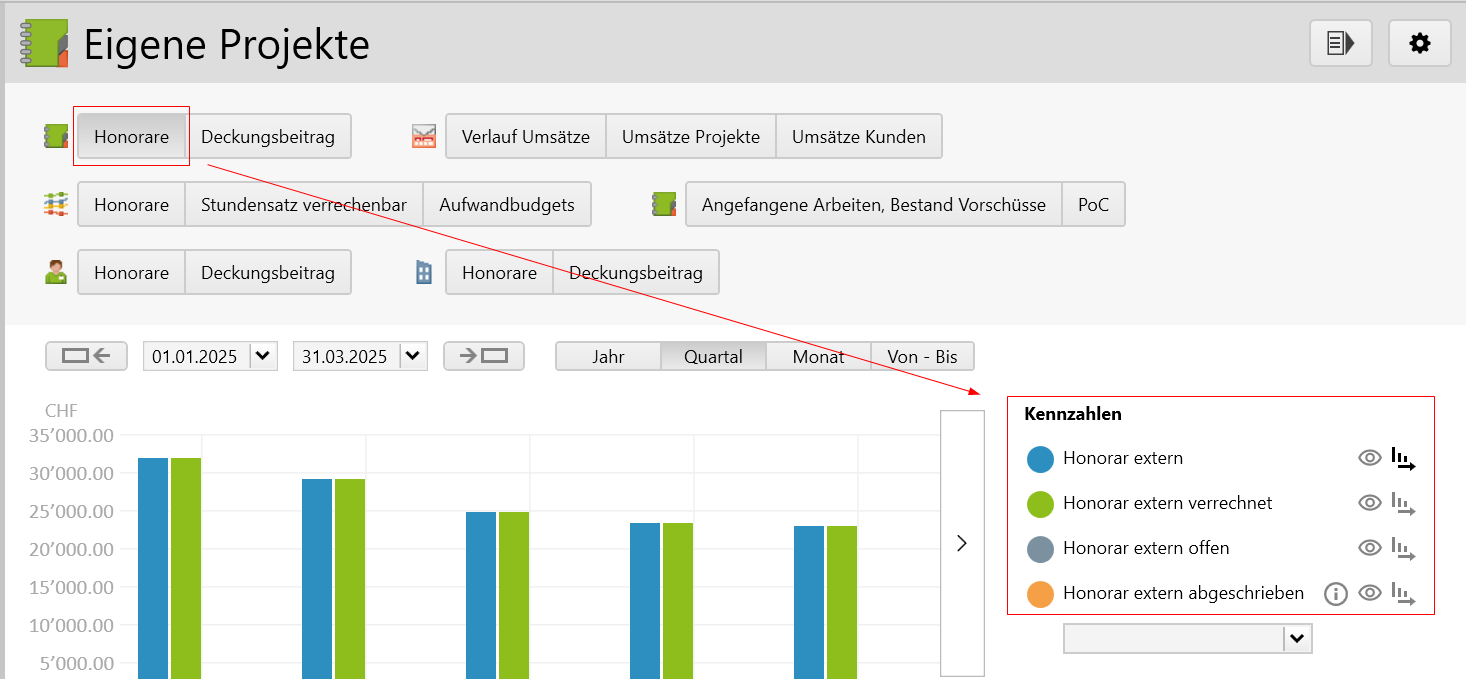
Task: Open Stundensatz verrechenbar report
Action: [304, 205]
